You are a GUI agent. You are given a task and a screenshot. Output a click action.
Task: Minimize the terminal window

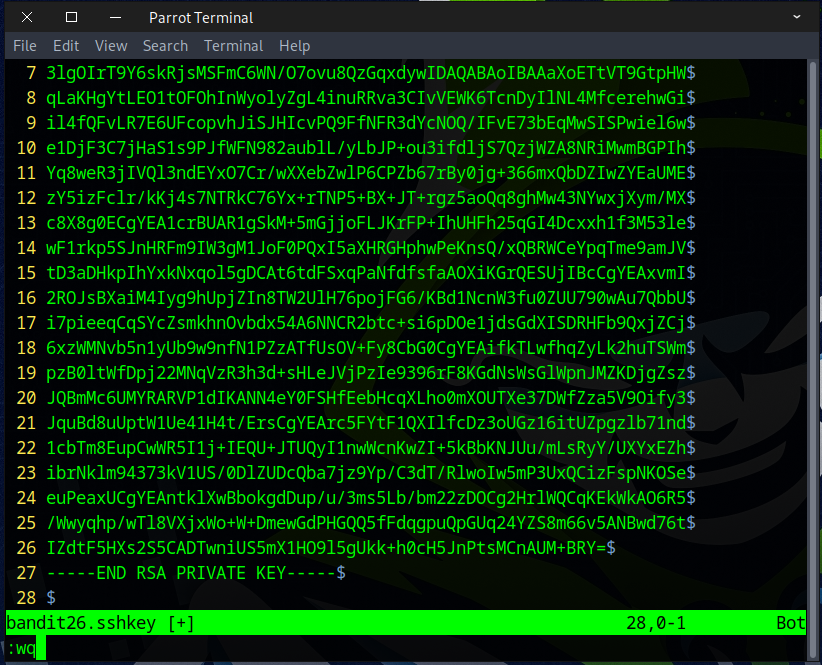pyautogui.click(x=117, y=17)
